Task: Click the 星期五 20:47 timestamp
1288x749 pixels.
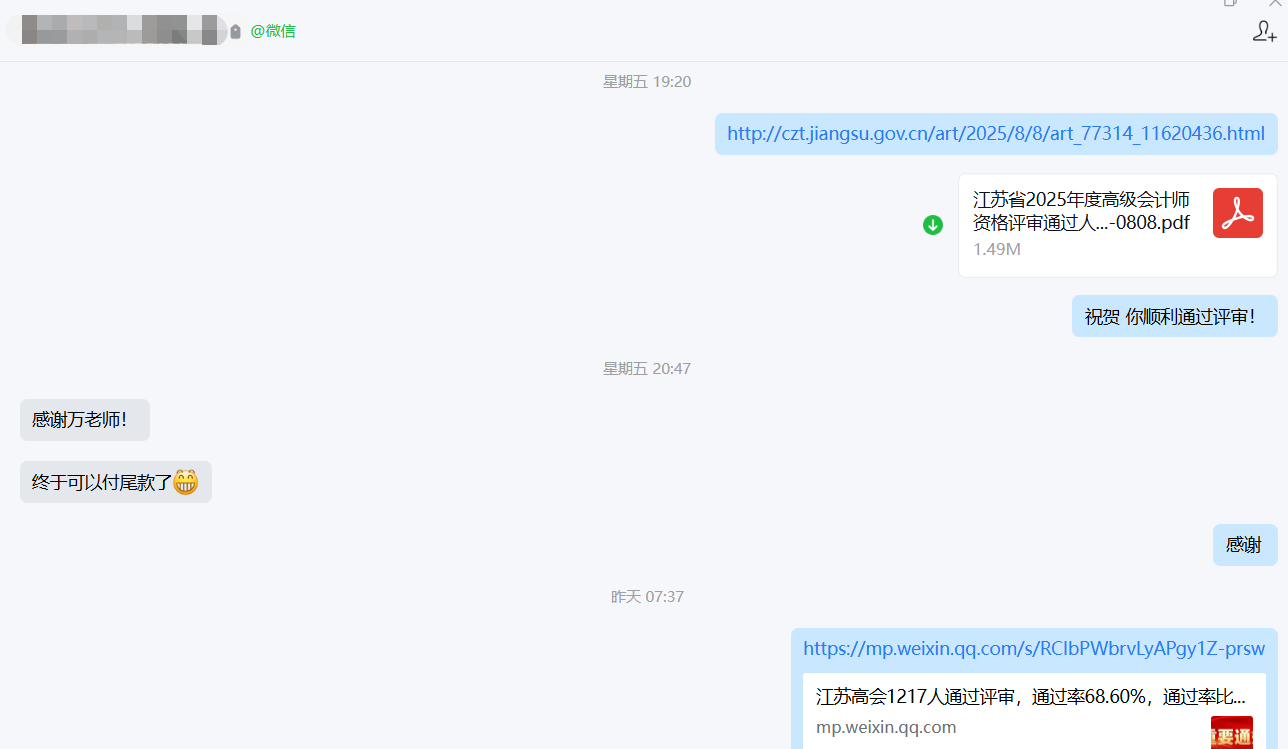Action: click(x=646, y=369)
